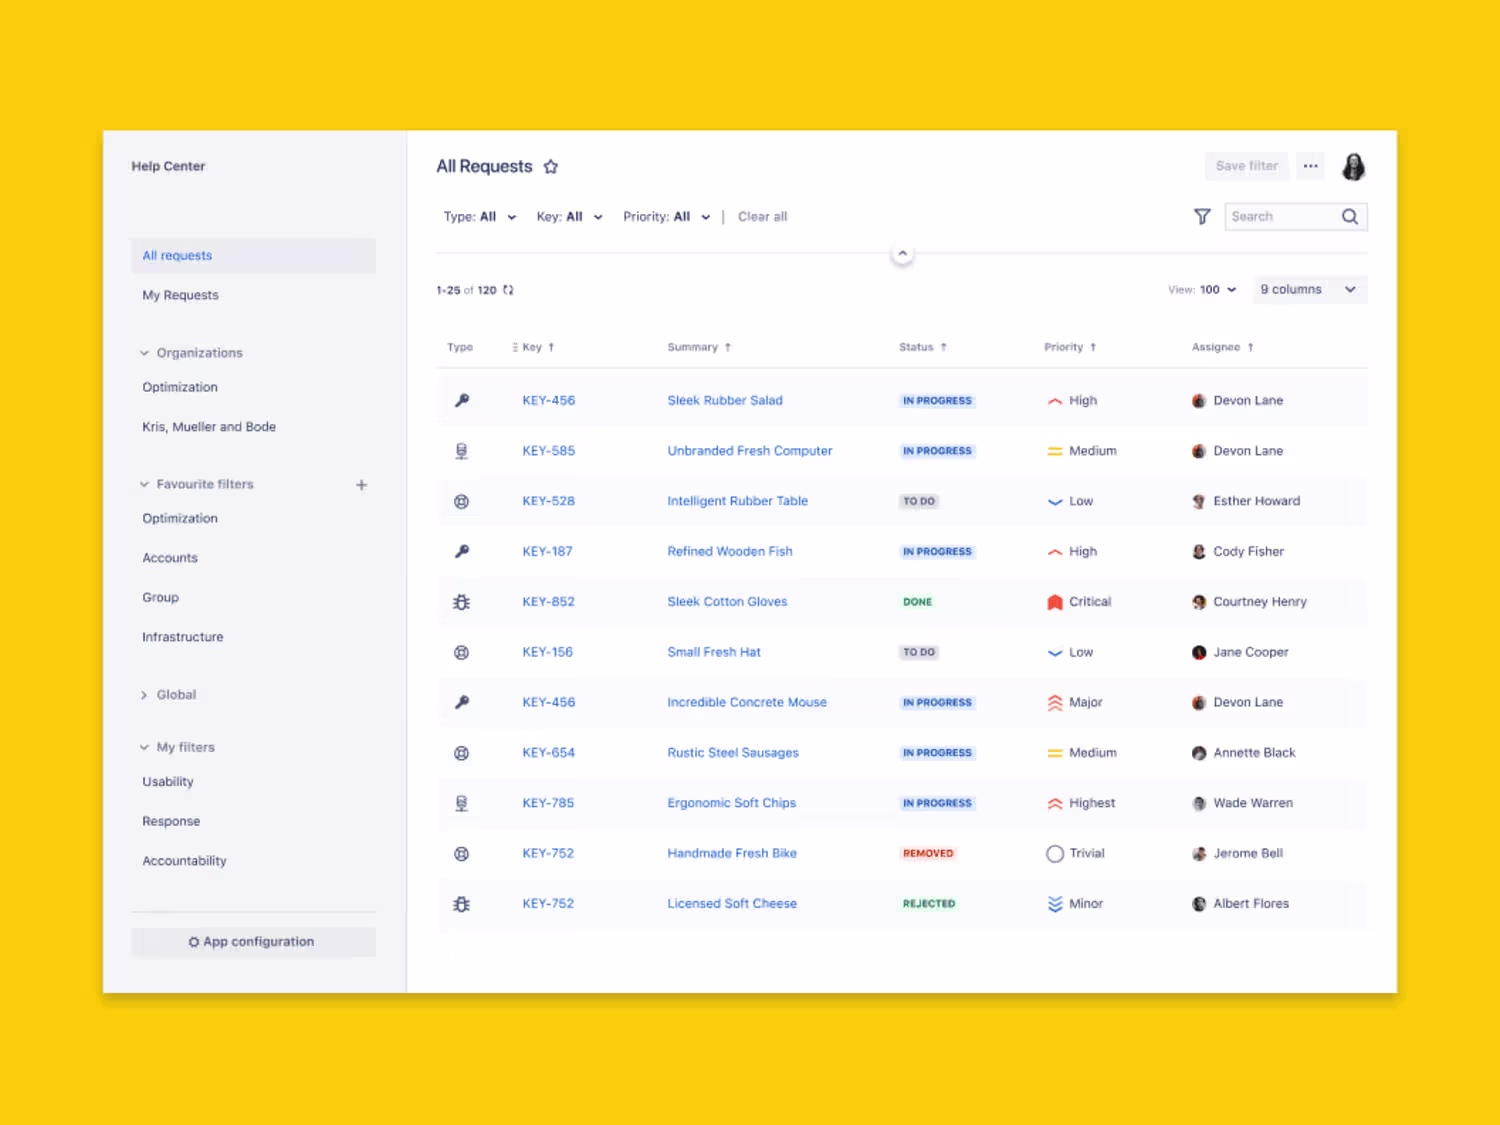This screenshot has height=1125, width=1500.
Task: Open the filter funnel icon near Search
Action: [x=1202, y=217]
